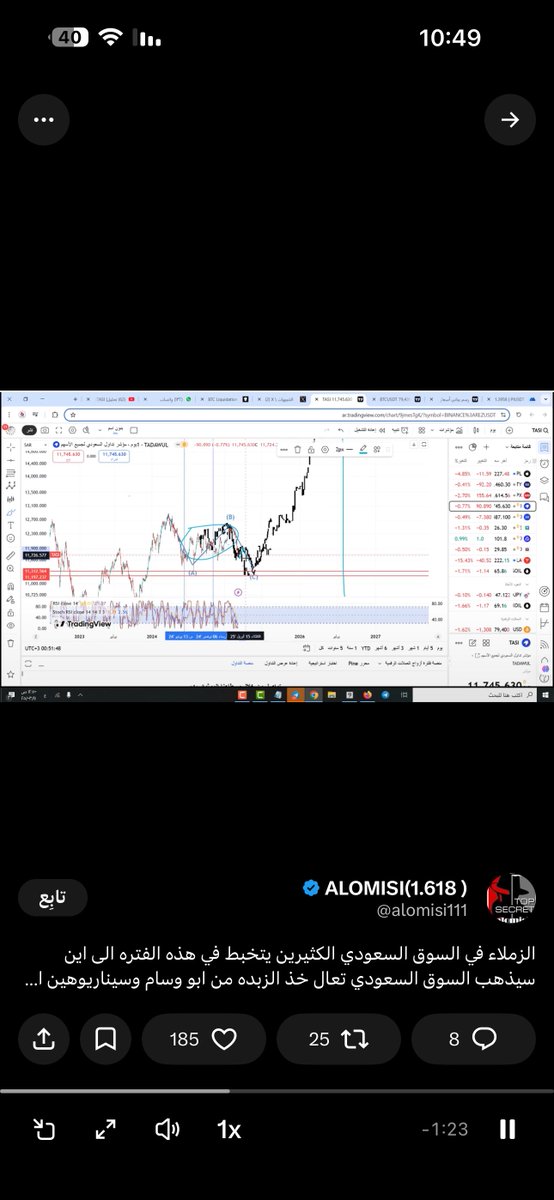The image size is (554, 1200).
Task: Share the post with the upload icon
Action: (x=44, y=1039)
